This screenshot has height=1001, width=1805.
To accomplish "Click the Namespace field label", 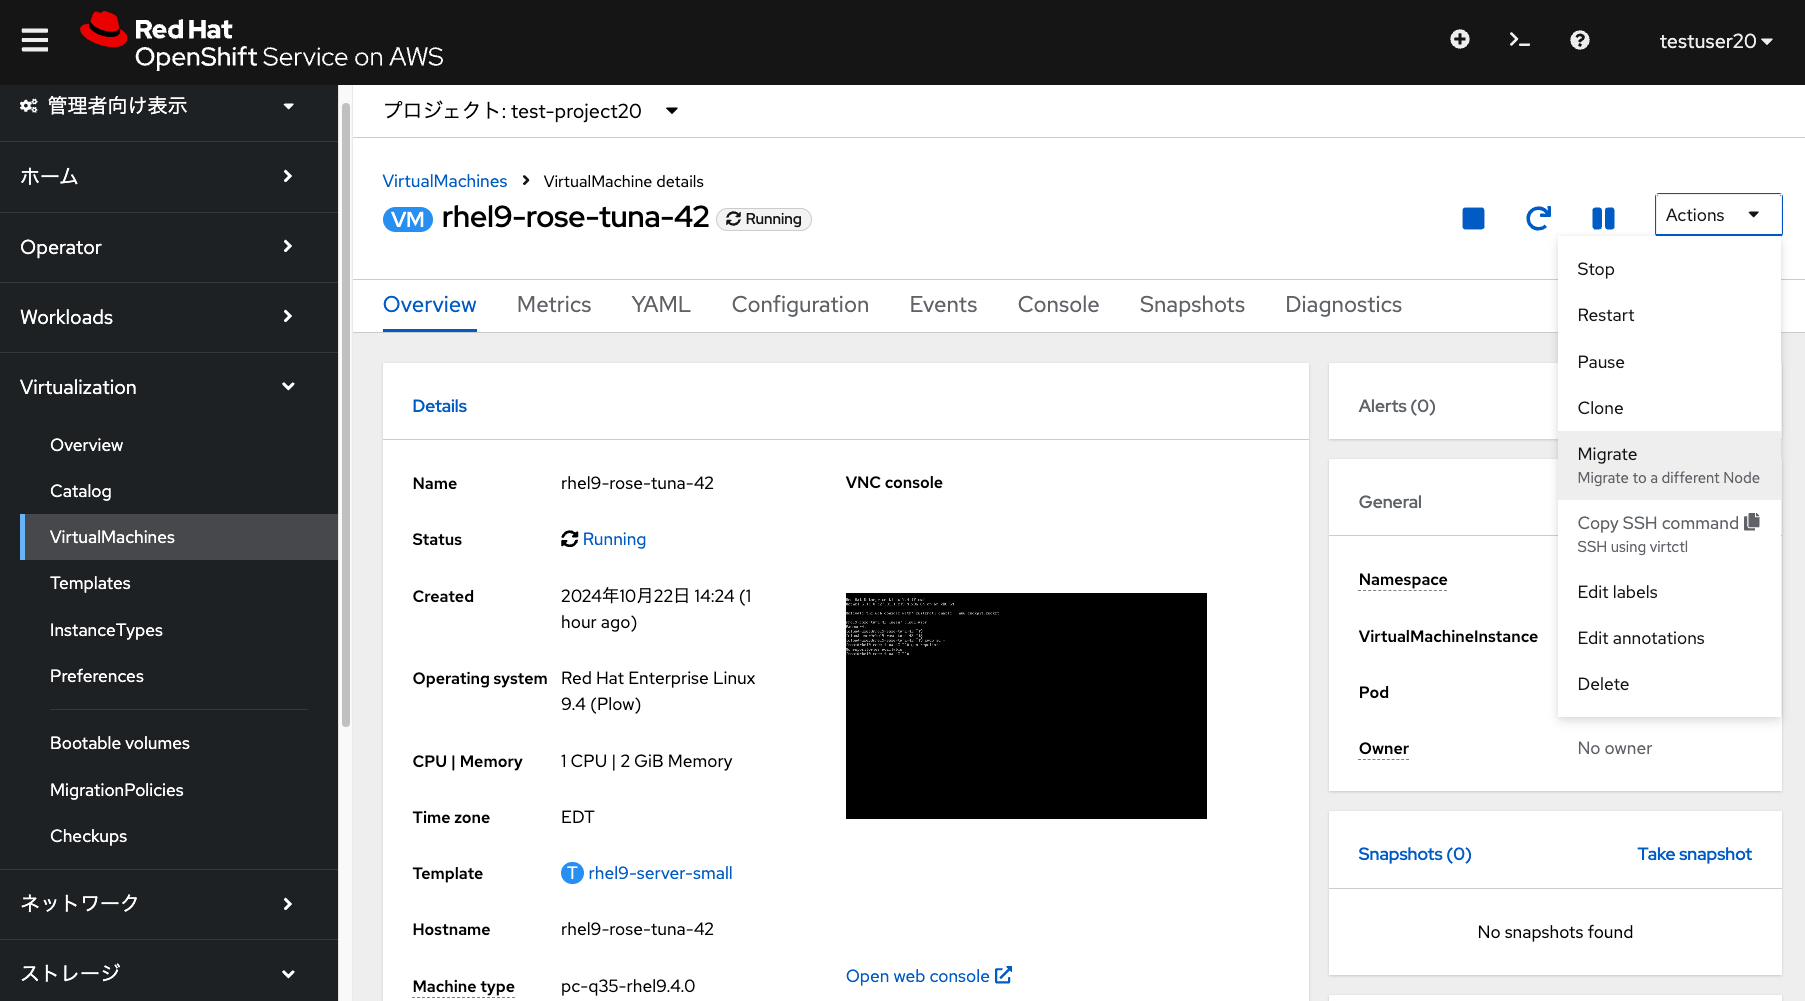I will (1403, 580).
